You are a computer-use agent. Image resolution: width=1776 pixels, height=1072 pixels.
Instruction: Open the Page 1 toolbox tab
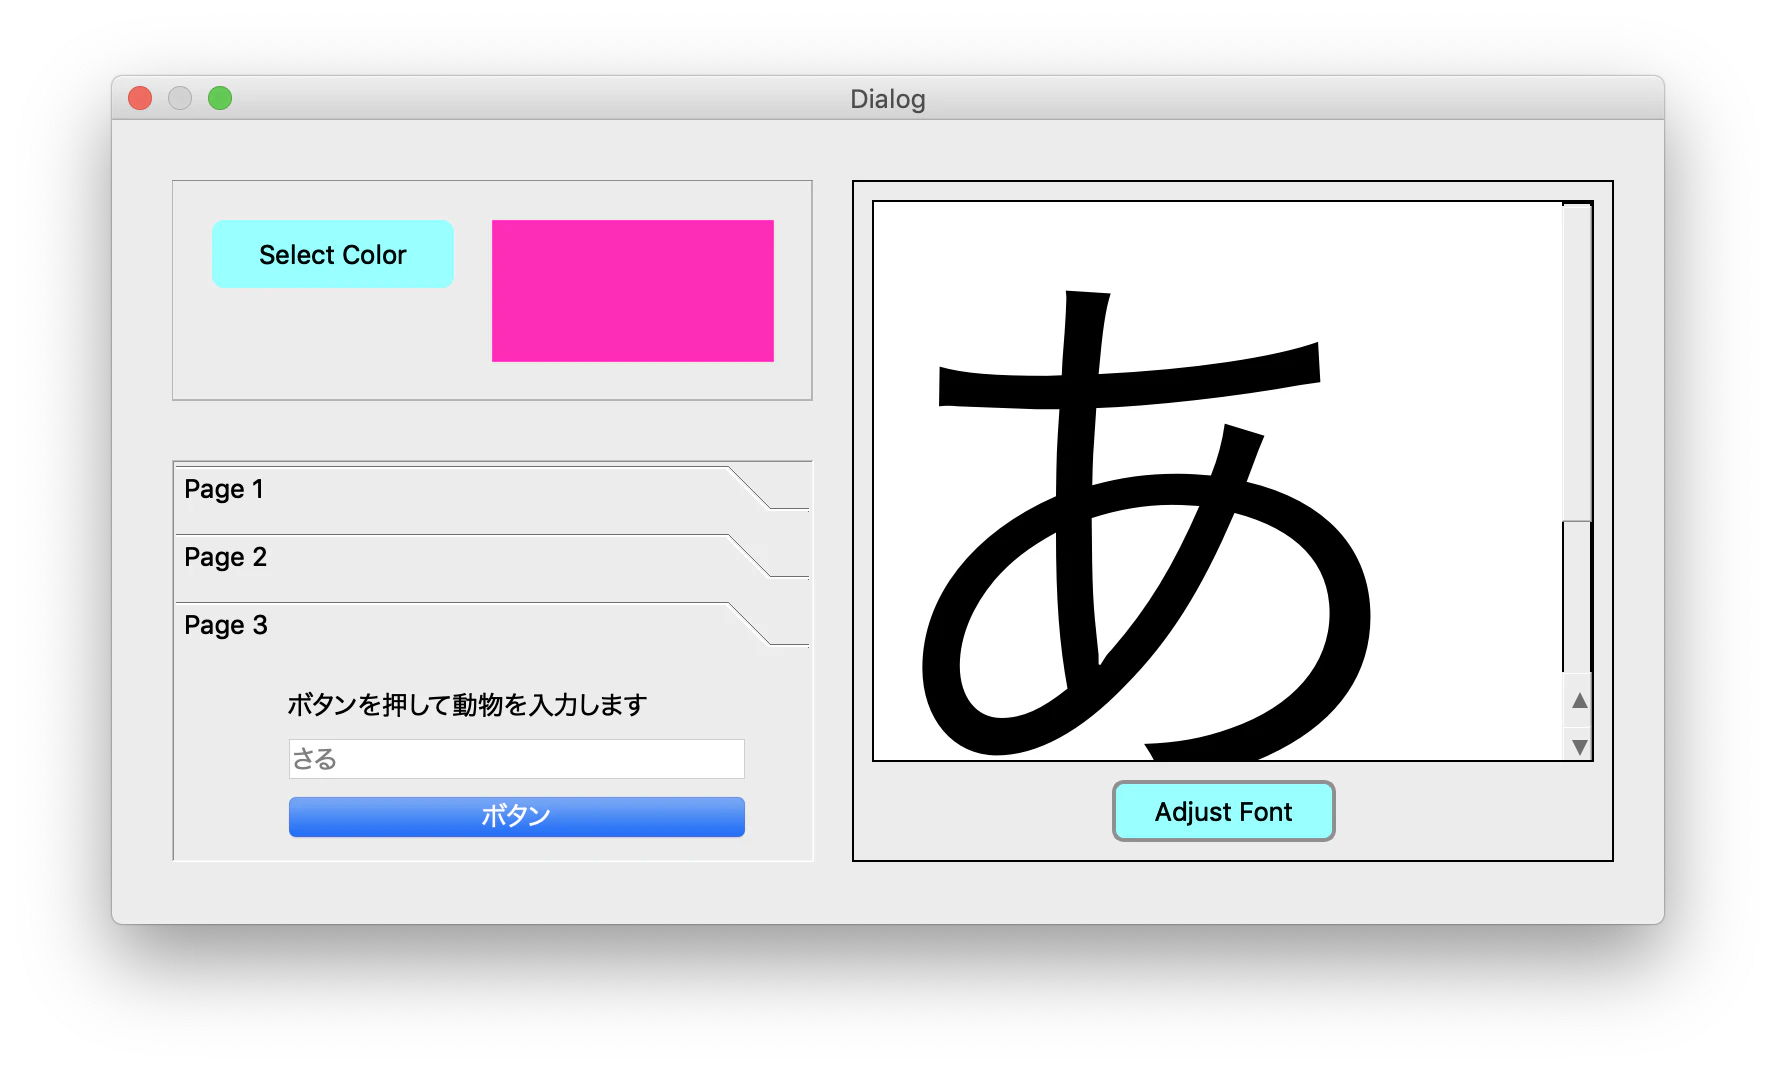point(492,489)
